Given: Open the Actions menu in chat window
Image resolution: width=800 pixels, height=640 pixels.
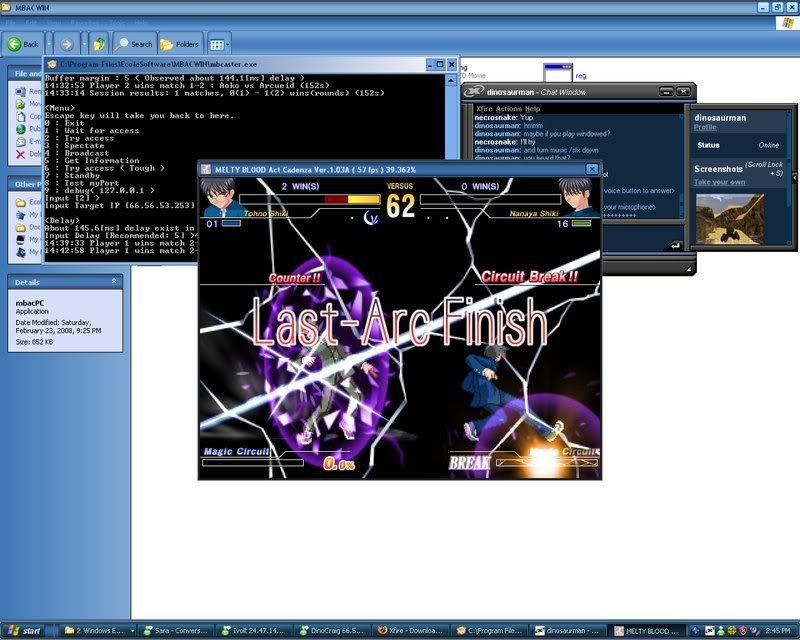Looking at the screenshot, I should pyautogui.click(x=509, y=109).
